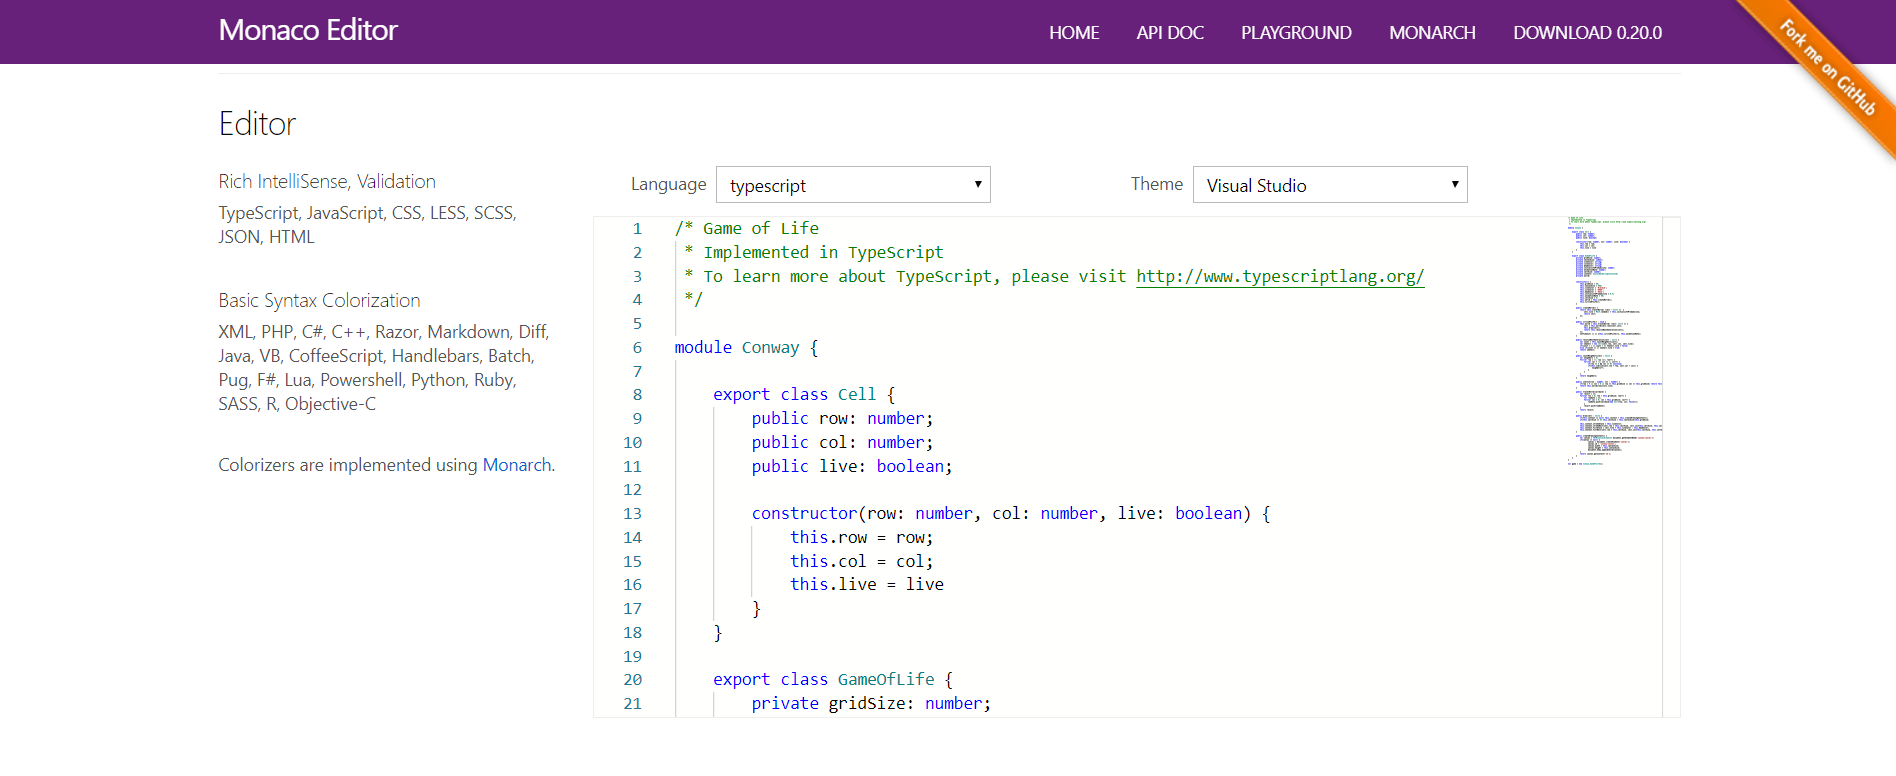Select line number 13 in the gutter
Image resolution: width=1896 pixels, height=776 pixels.
click(x=632, y=514)
